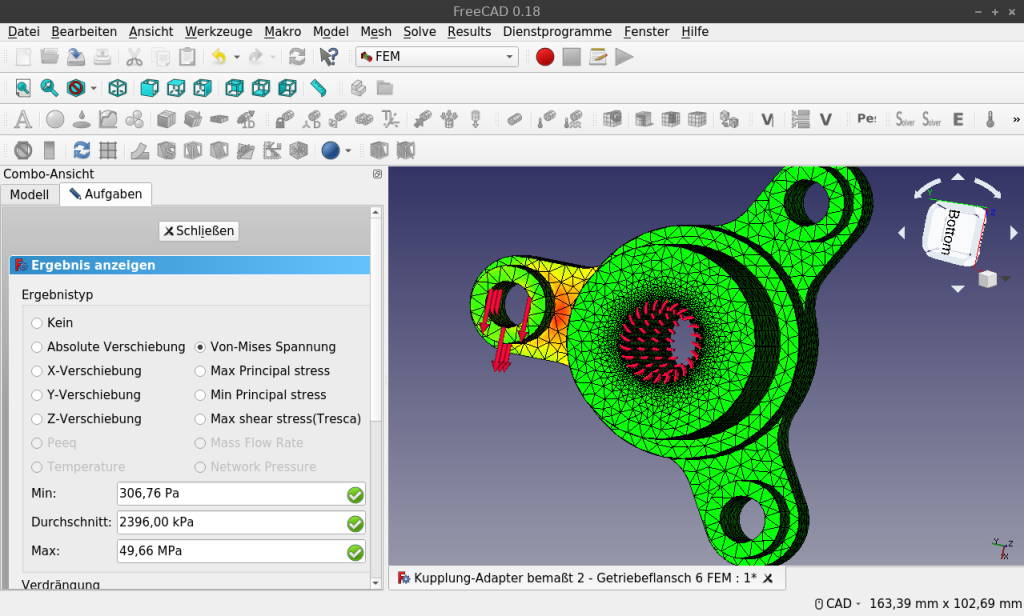Screen dimensions: 1024x616
Task: Click the Edit macros notepad icon
Action: tap(598, 57)
